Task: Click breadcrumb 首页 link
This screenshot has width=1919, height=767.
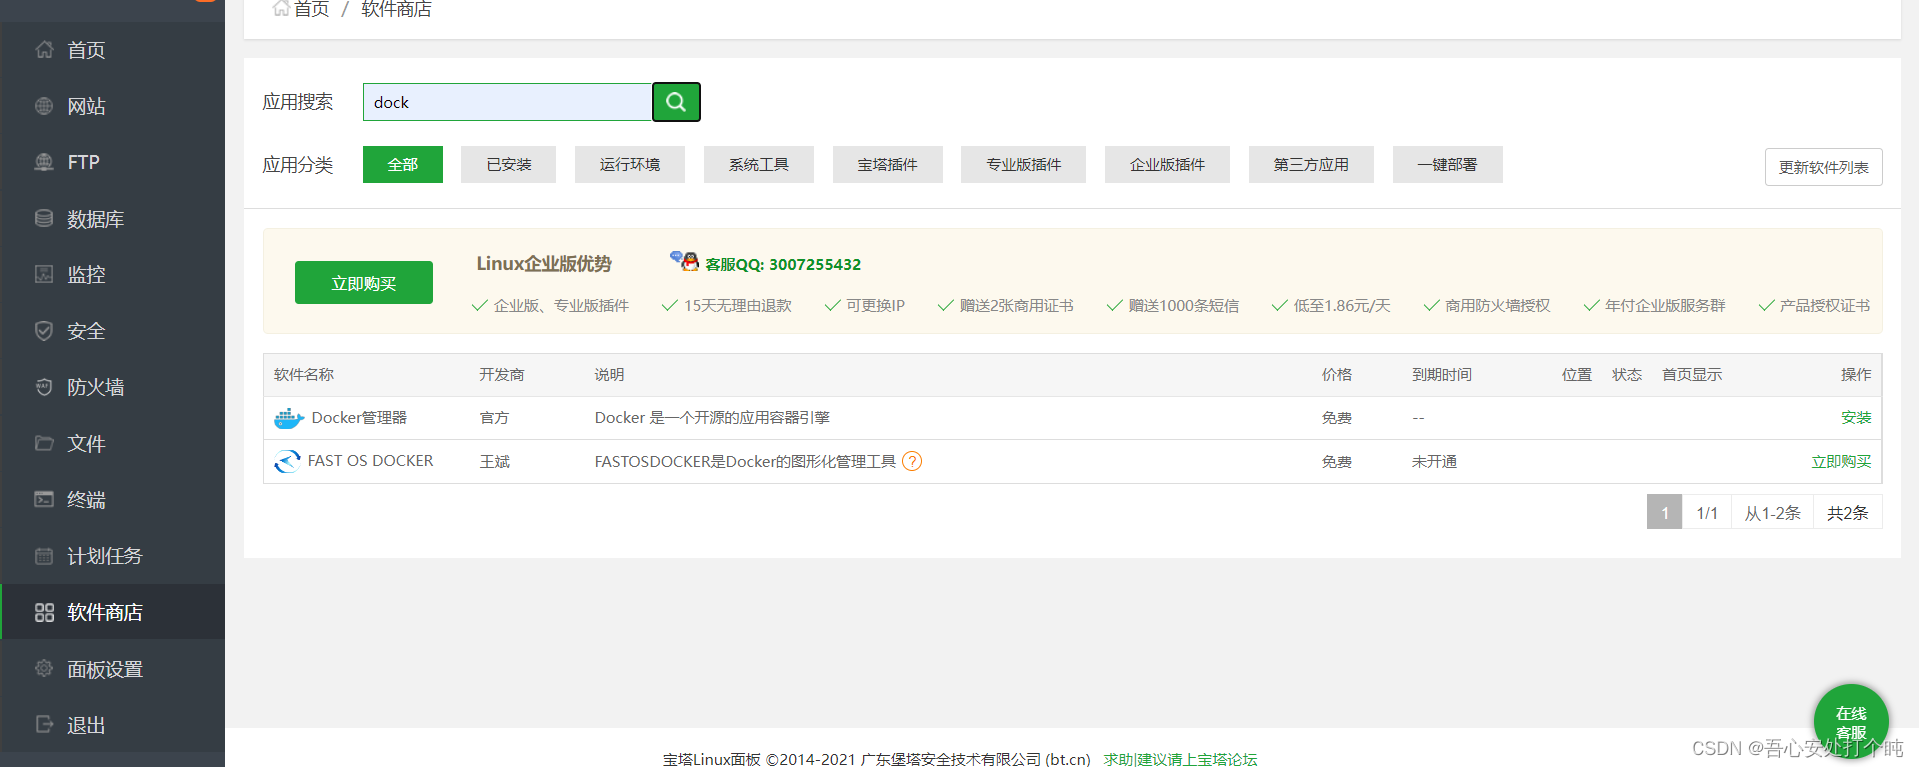Action: click(311, 9)
